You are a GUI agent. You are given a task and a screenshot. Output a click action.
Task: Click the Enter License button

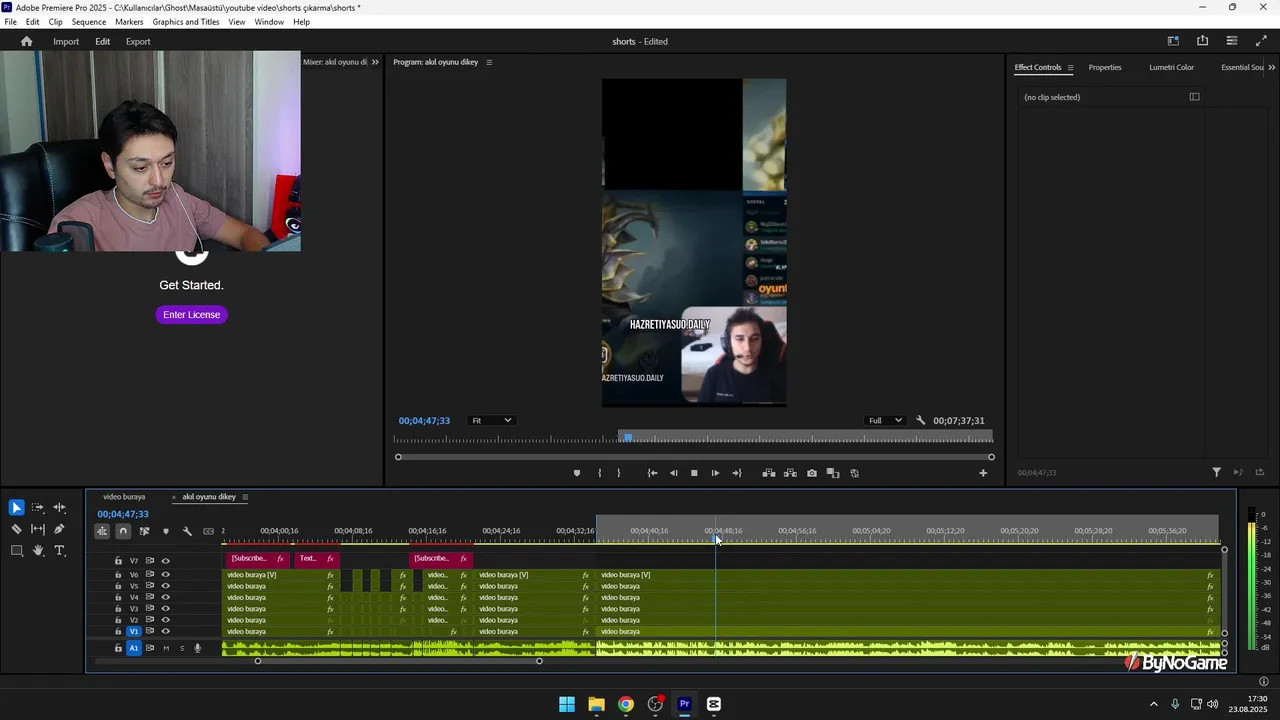191,315
